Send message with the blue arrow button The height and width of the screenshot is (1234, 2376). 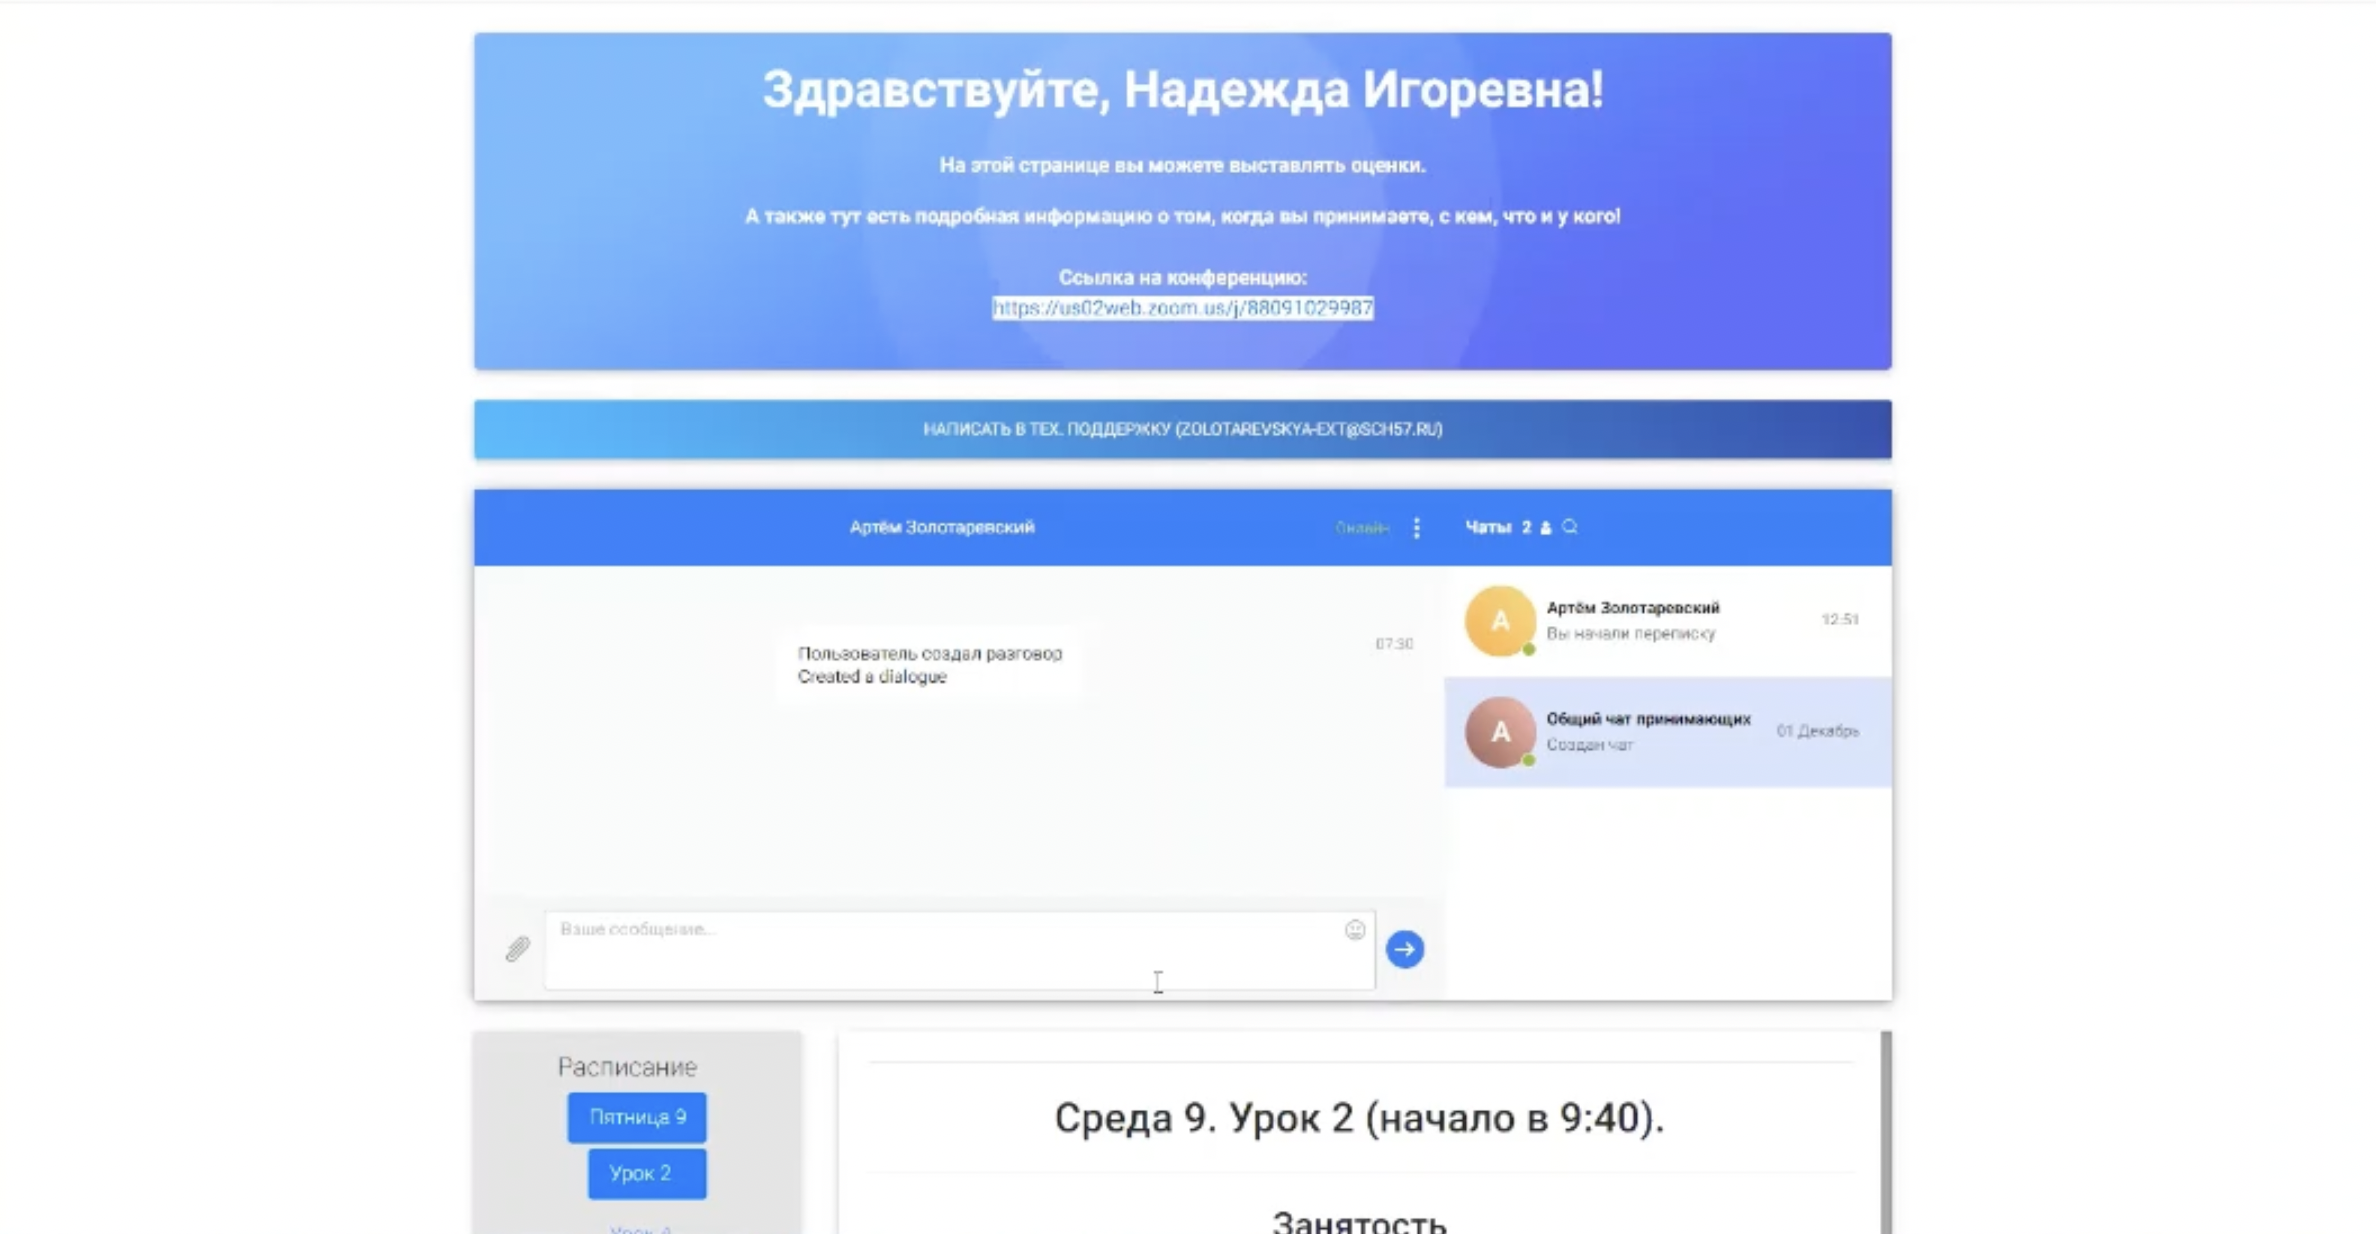tap(1405, 949)
